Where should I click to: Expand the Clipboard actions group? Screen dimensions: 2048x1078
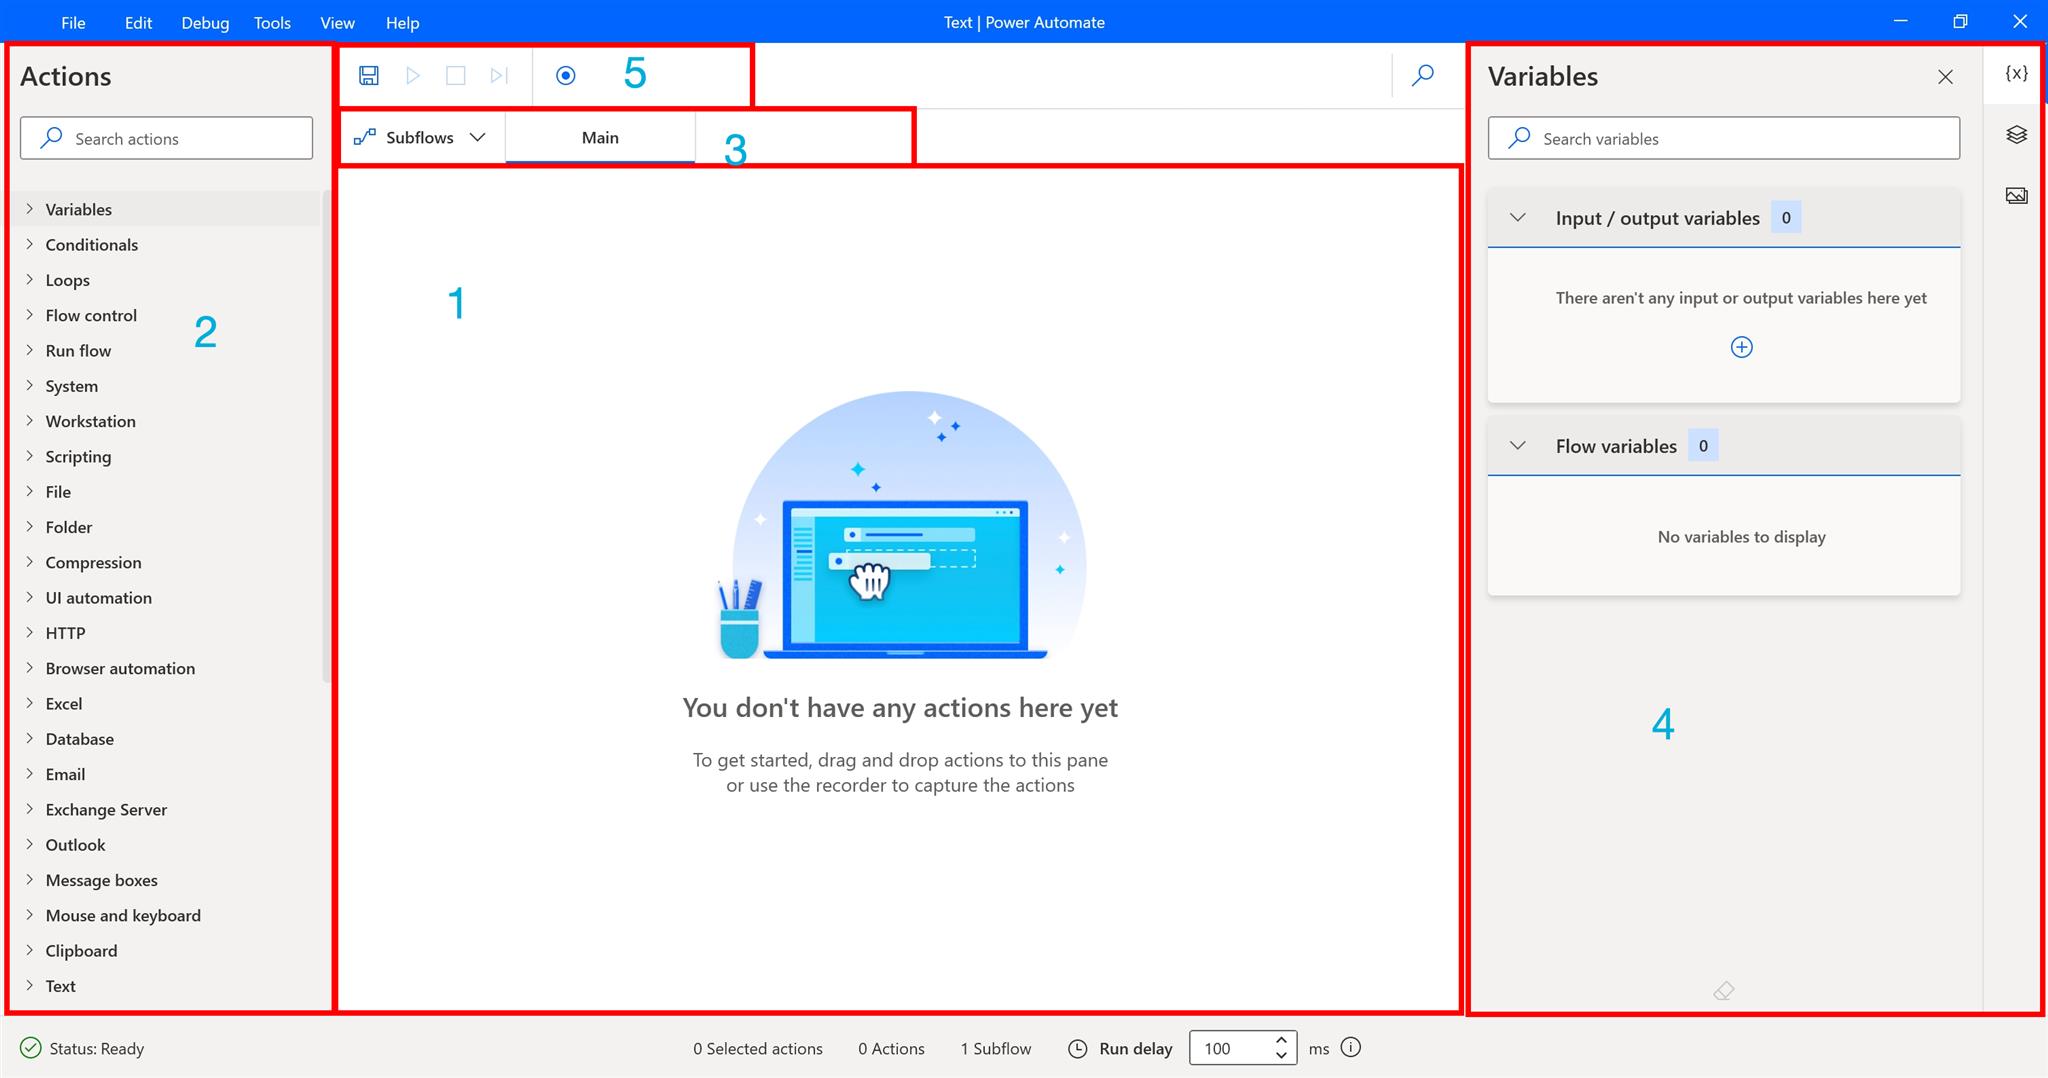(x=30, y=950)
